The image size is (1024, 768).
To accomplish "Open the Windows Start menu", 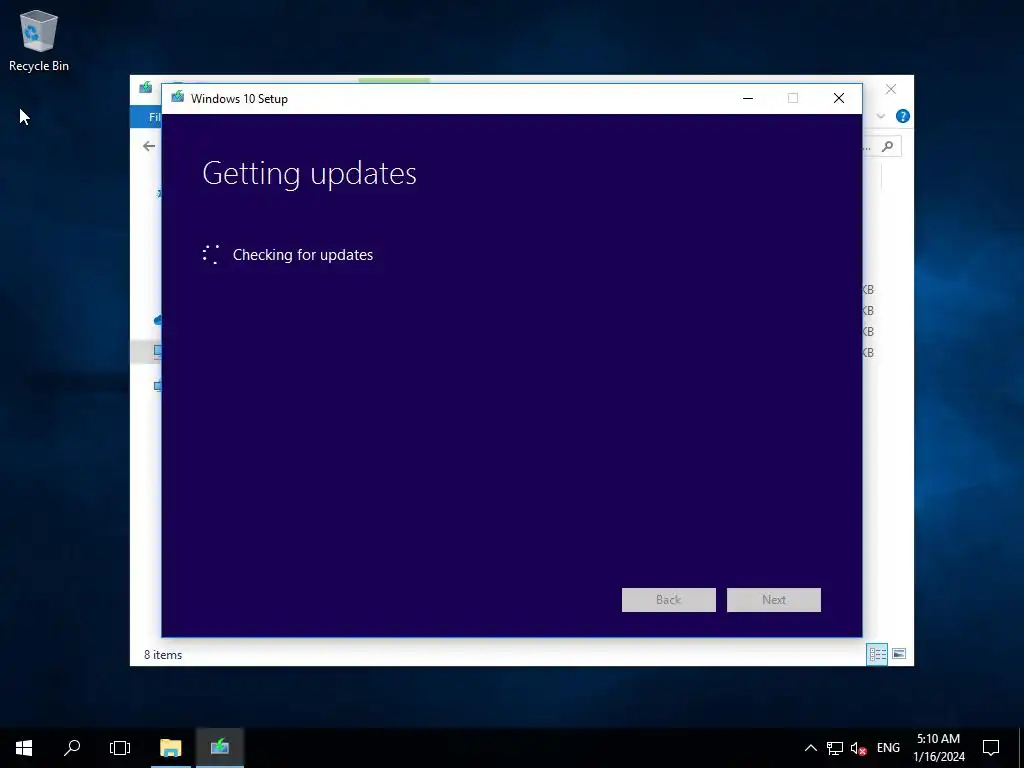I will (24, 748).
